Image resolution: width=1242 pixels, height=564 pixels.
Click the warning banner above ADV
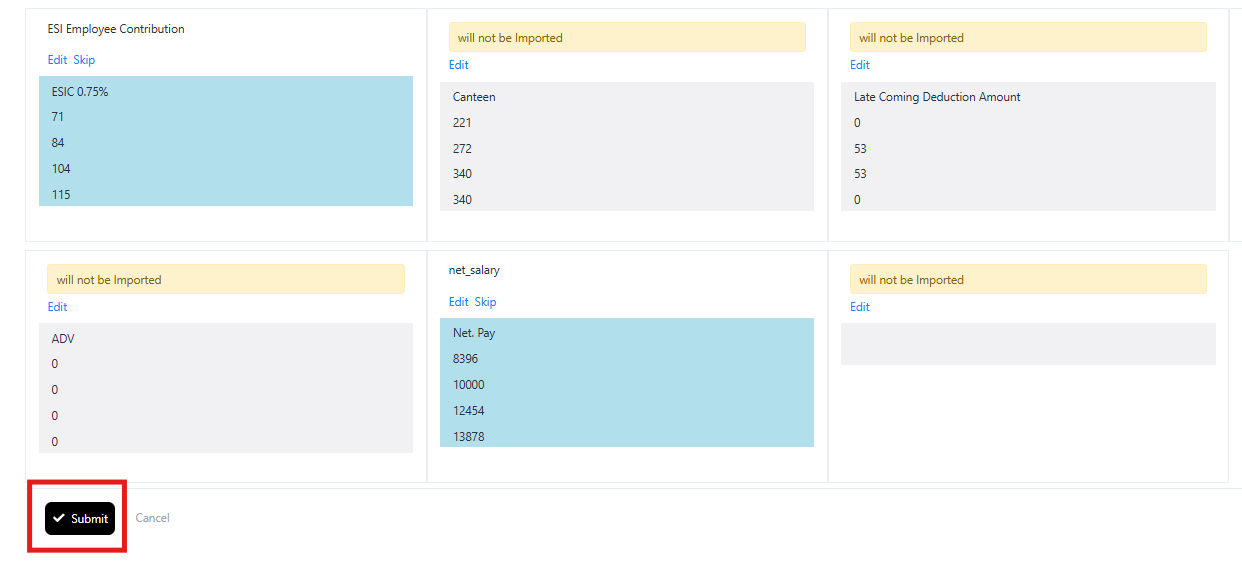pos(225,280)
